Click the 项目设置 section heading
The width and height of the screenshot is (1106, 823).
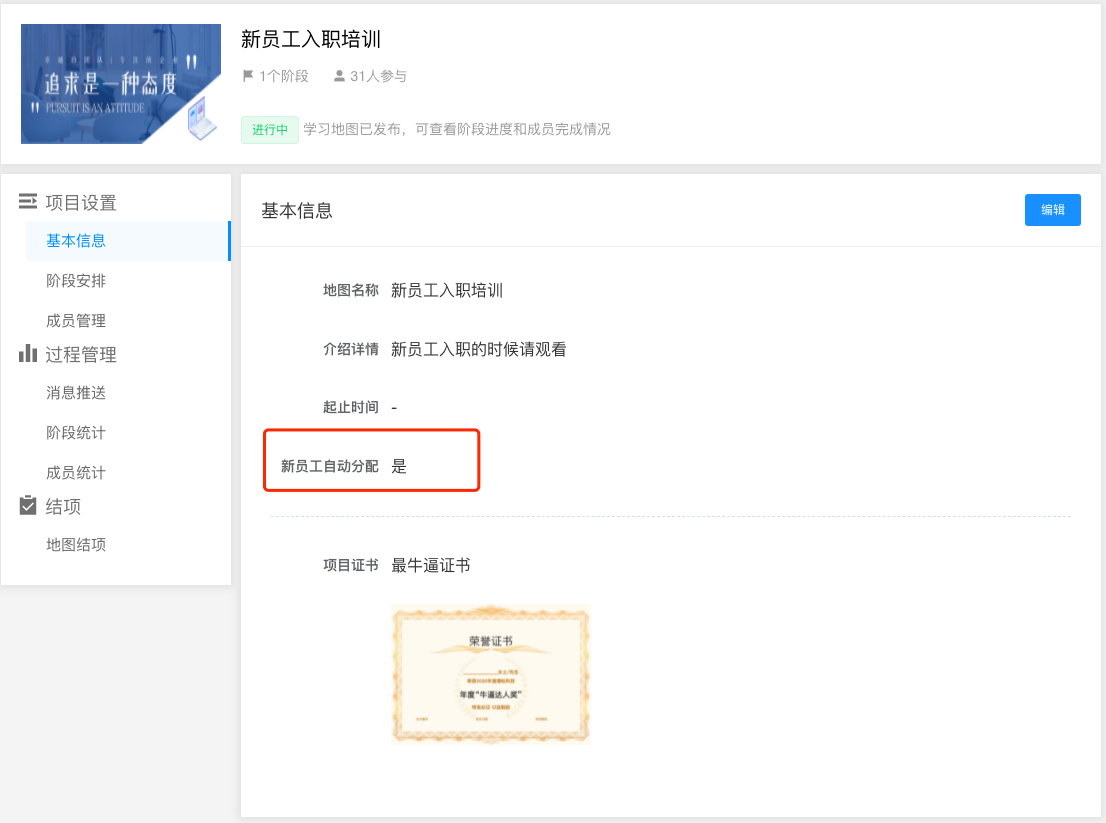click(81, 203)
